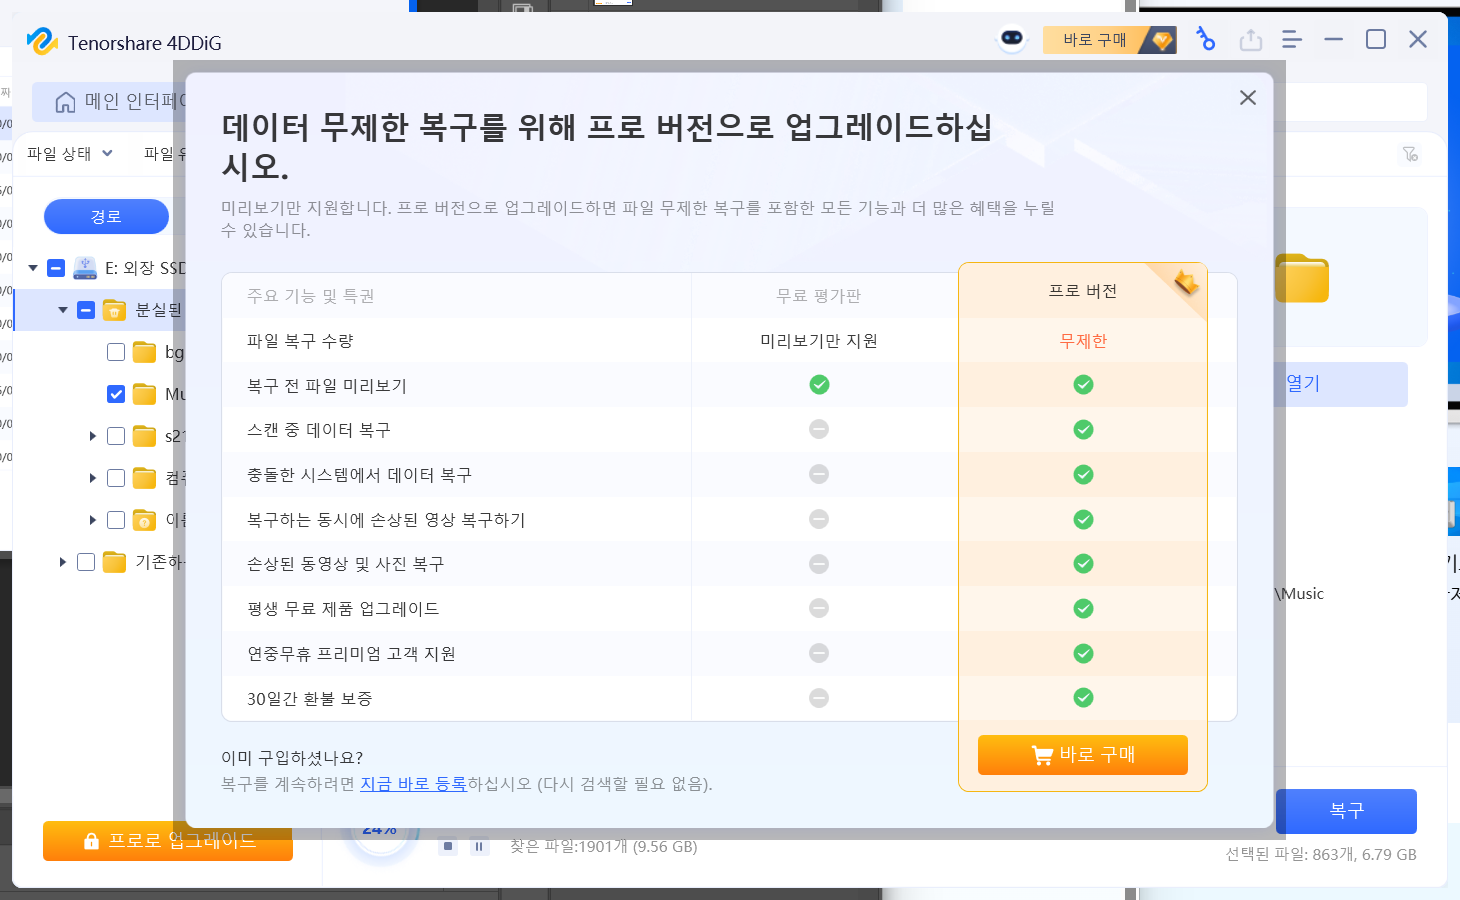
Task: Click the top 바로 구매 badge button
Action: (1109, 40)
